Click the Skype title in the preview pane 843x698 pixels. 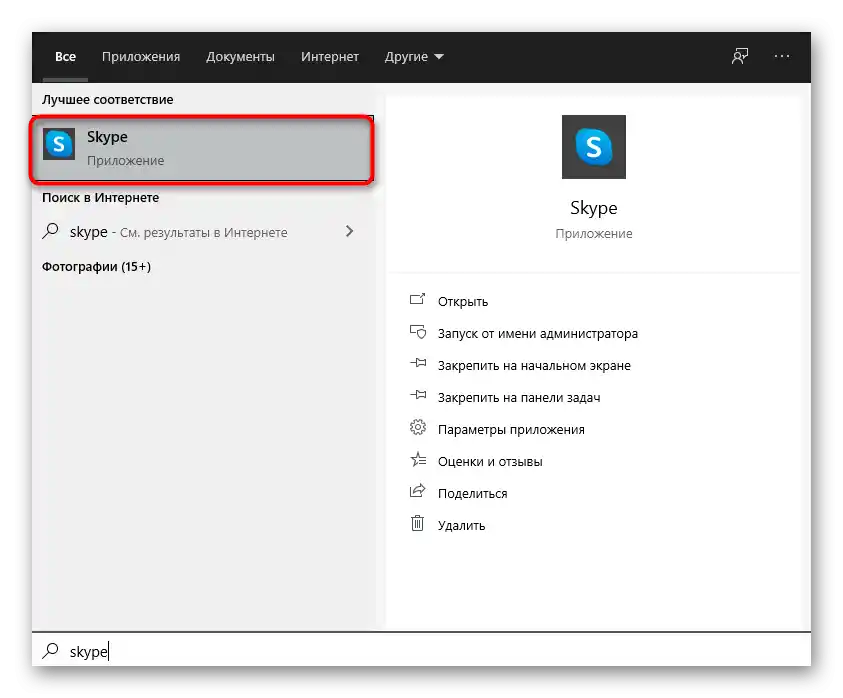(594, 208)
